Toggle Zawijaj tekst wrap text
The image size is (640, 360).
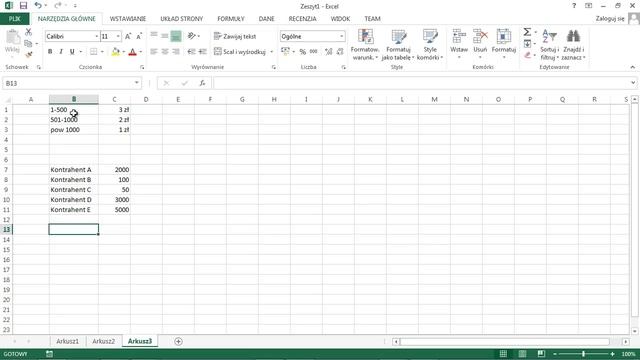click(235, 36)
